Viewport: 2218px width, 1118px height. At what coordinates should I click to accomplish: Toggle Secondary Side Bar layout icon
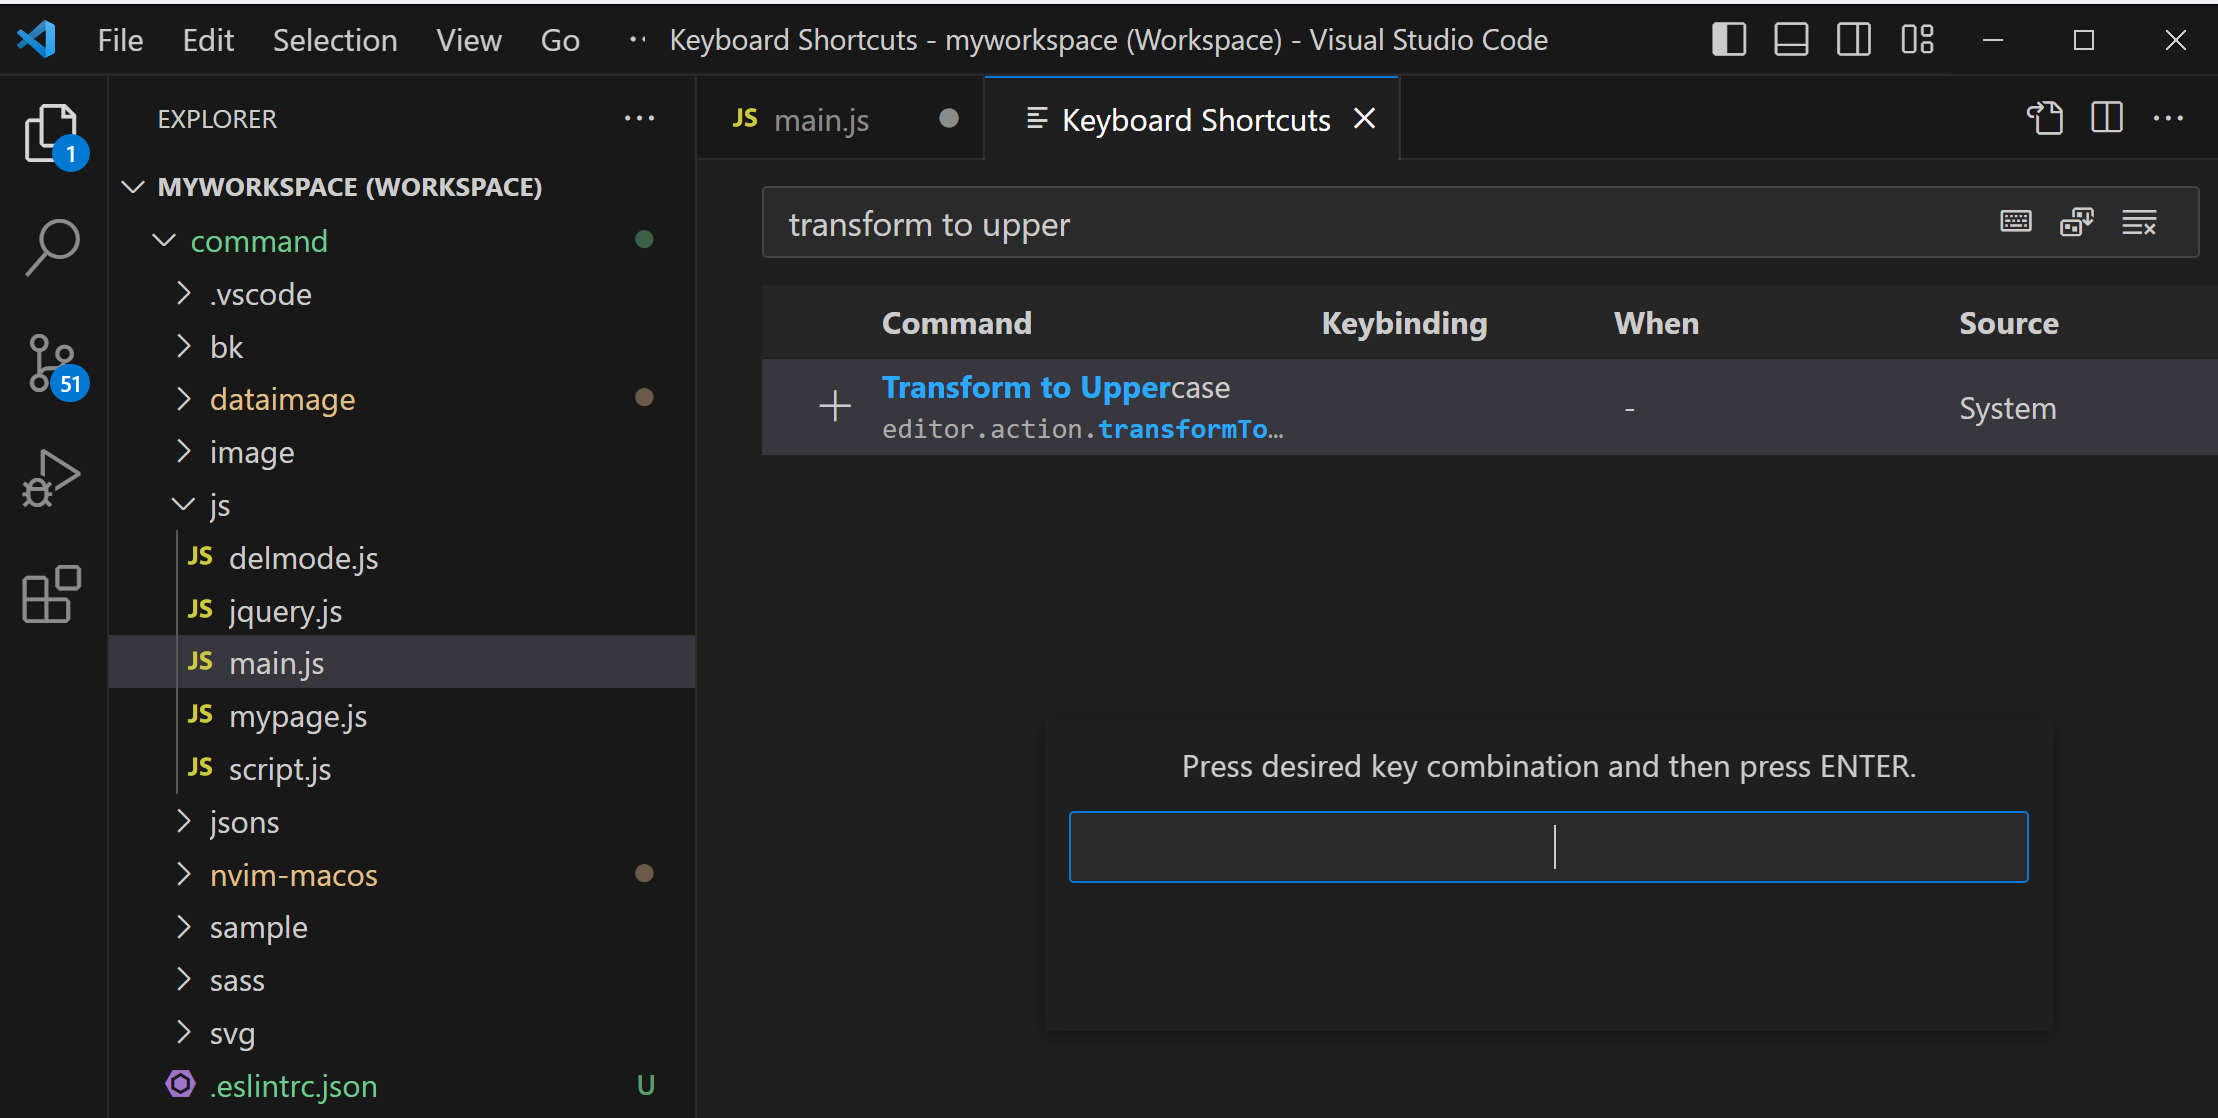coord(1854,40)
